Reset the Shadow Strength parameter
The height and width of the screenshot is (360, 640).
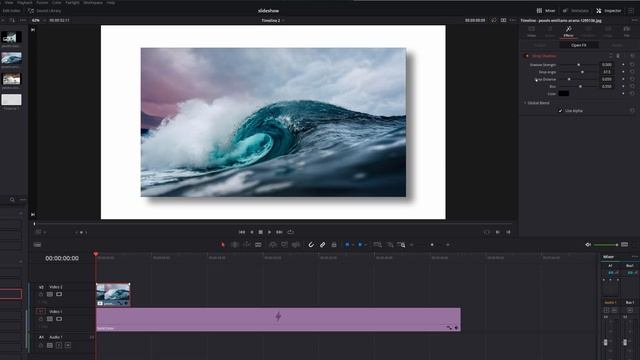tap(632, 65)
